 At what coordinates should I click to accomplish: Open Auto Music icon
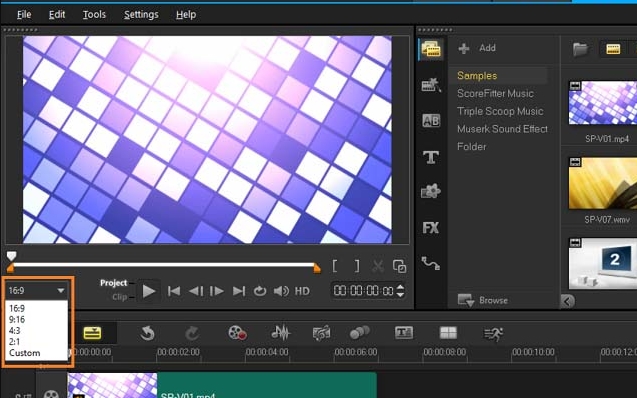pos(321,333)
